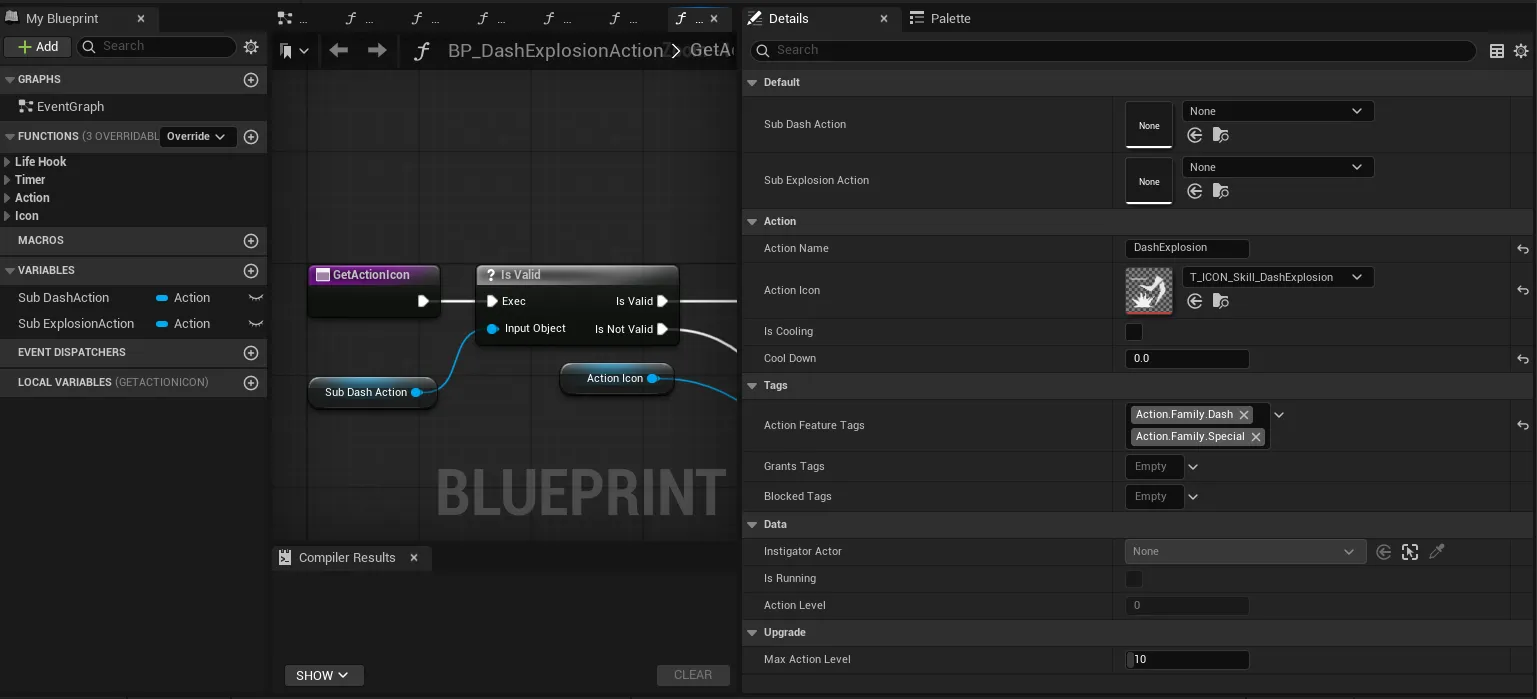This screenshot has height=699, width=1537.
Task: Click the back navigation arrow in graph toolbar
Action: click(x=338, y=49)
